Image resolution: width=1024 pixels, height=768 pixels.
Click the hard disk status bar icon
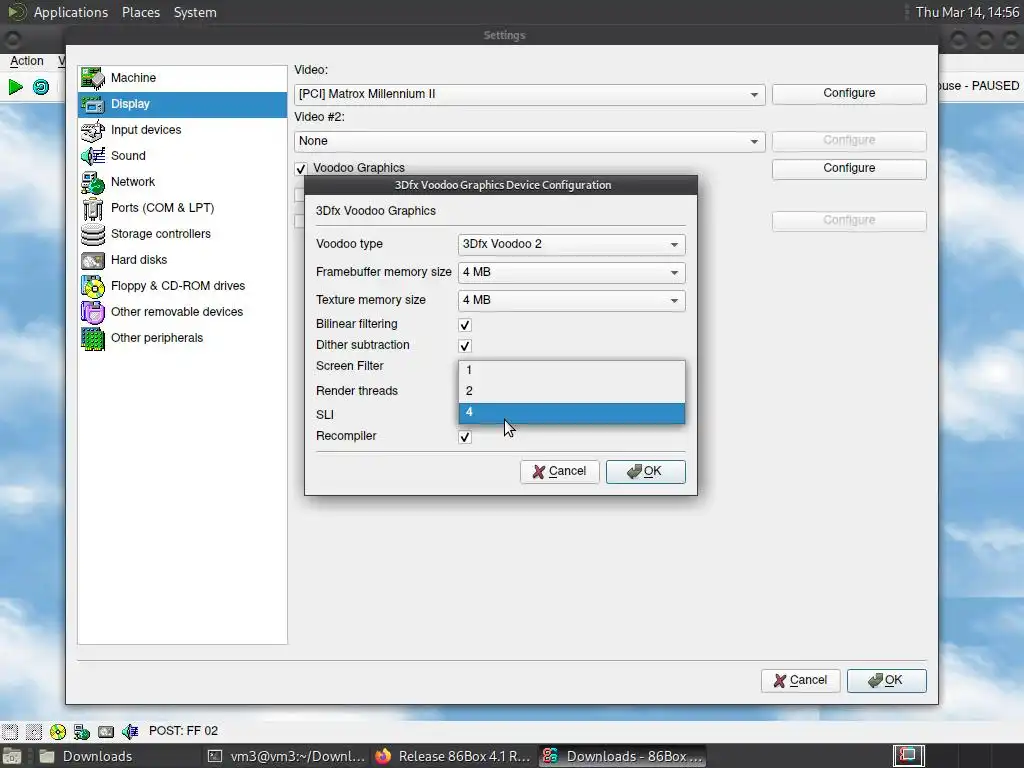[x=106, y=731]
